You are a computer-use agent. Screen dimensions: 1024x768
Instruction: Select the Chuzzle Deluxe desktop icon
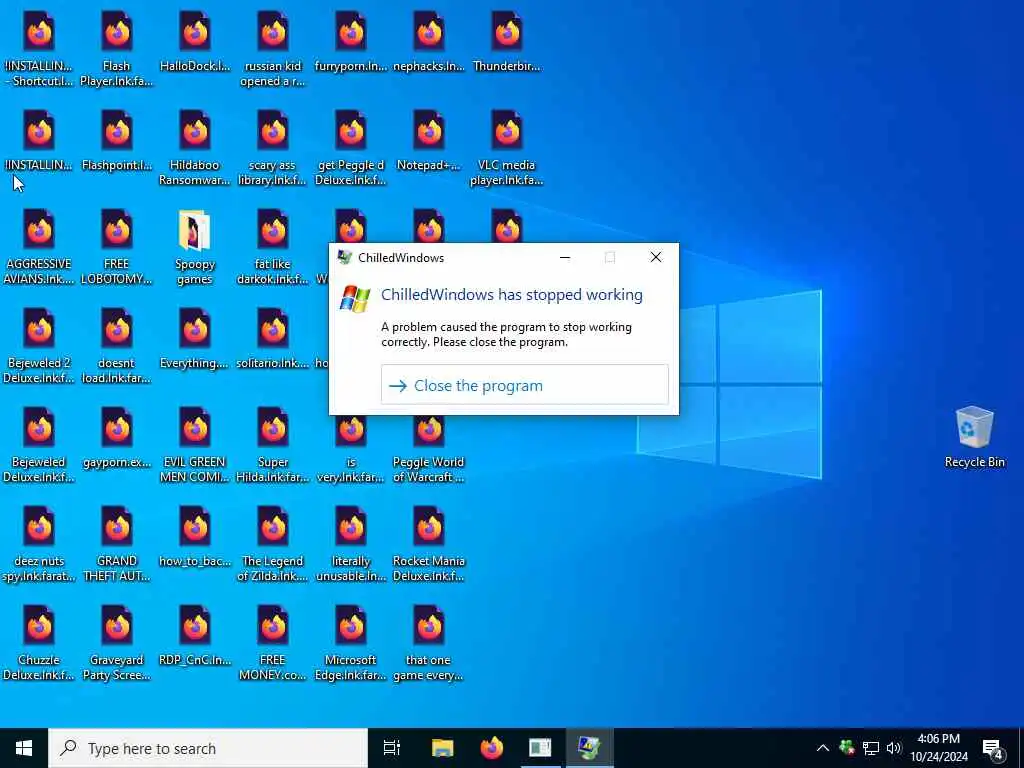[39, 644]
